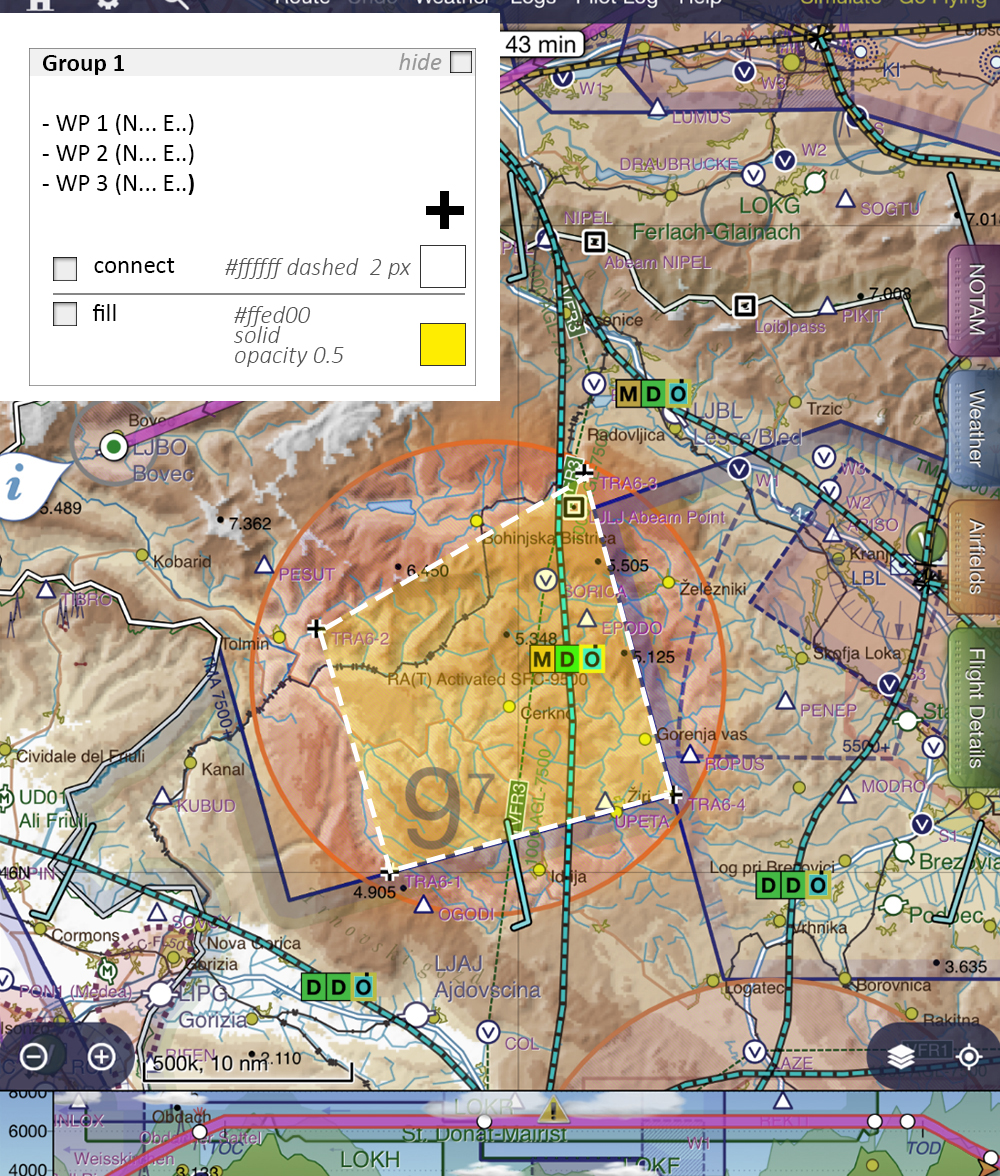Select WP 3 in the Group 1 list
The width and height of the screenshot is (1000, 1176).
(x=118, y=184)
